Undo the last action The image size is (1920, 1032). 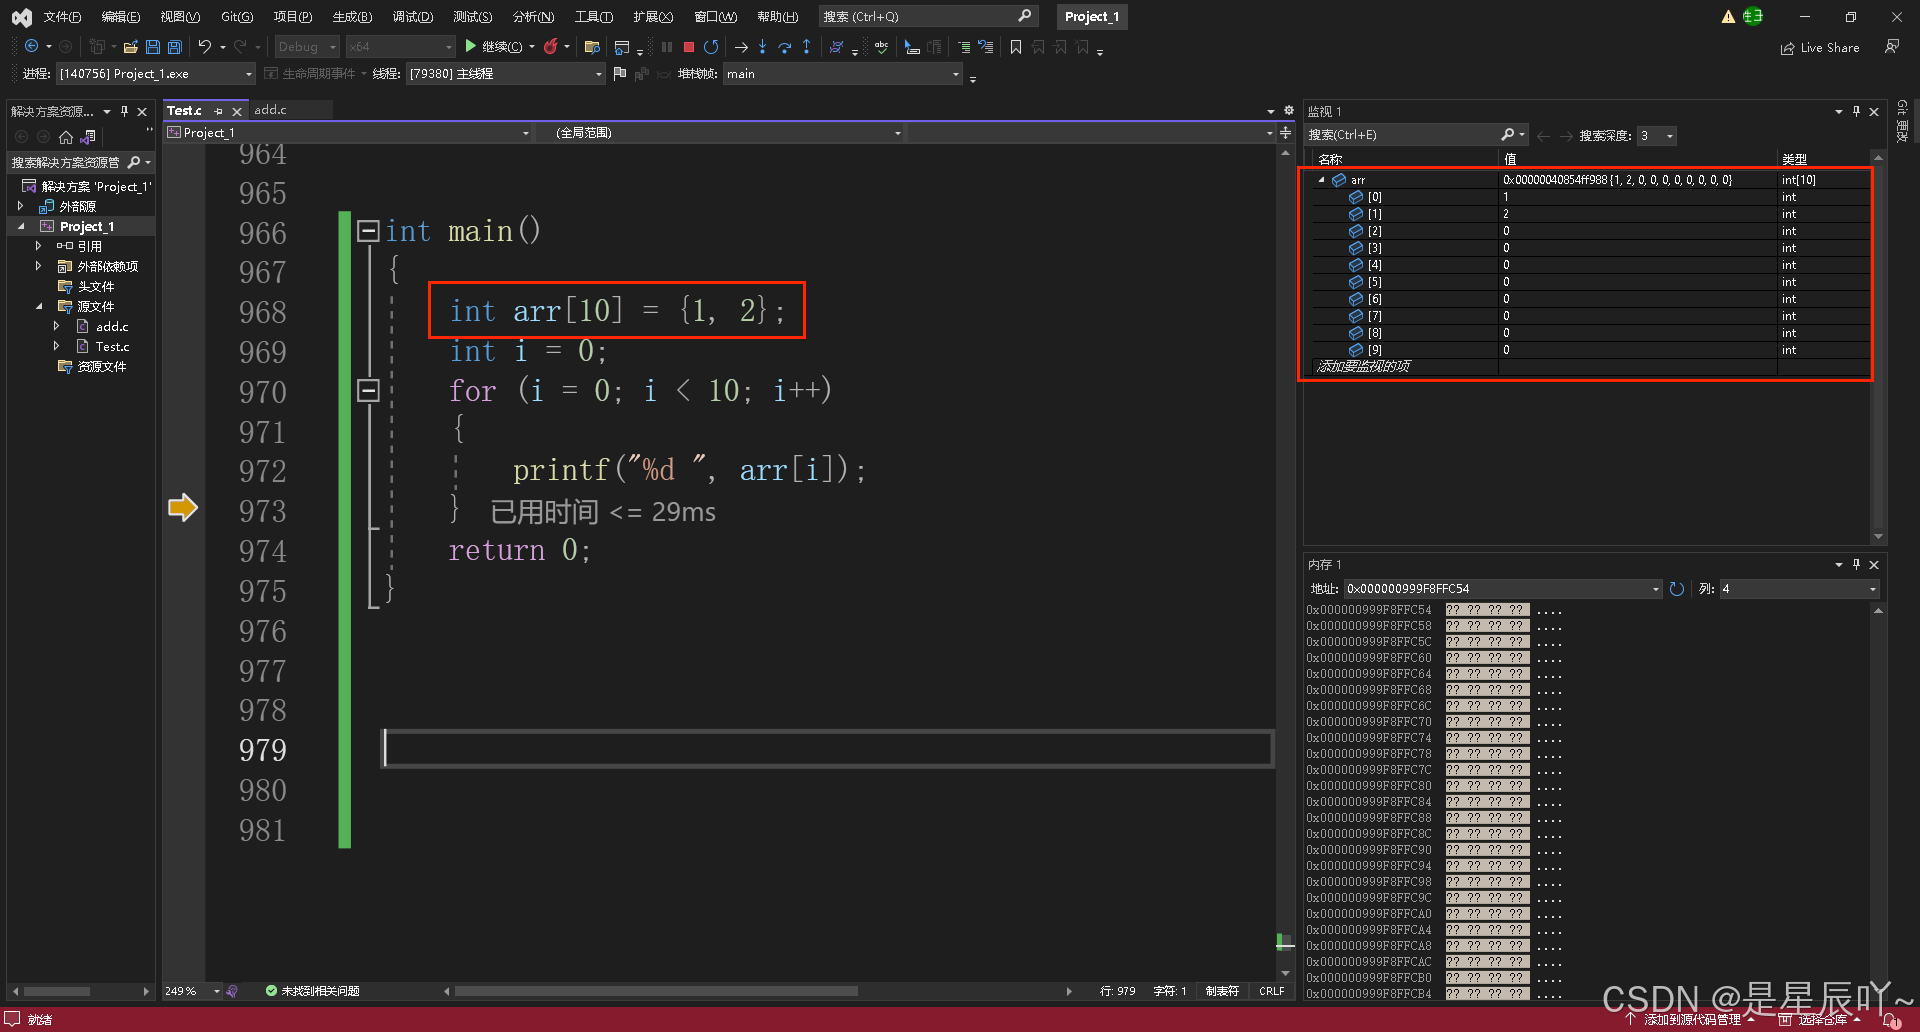[x=204, y=46]
